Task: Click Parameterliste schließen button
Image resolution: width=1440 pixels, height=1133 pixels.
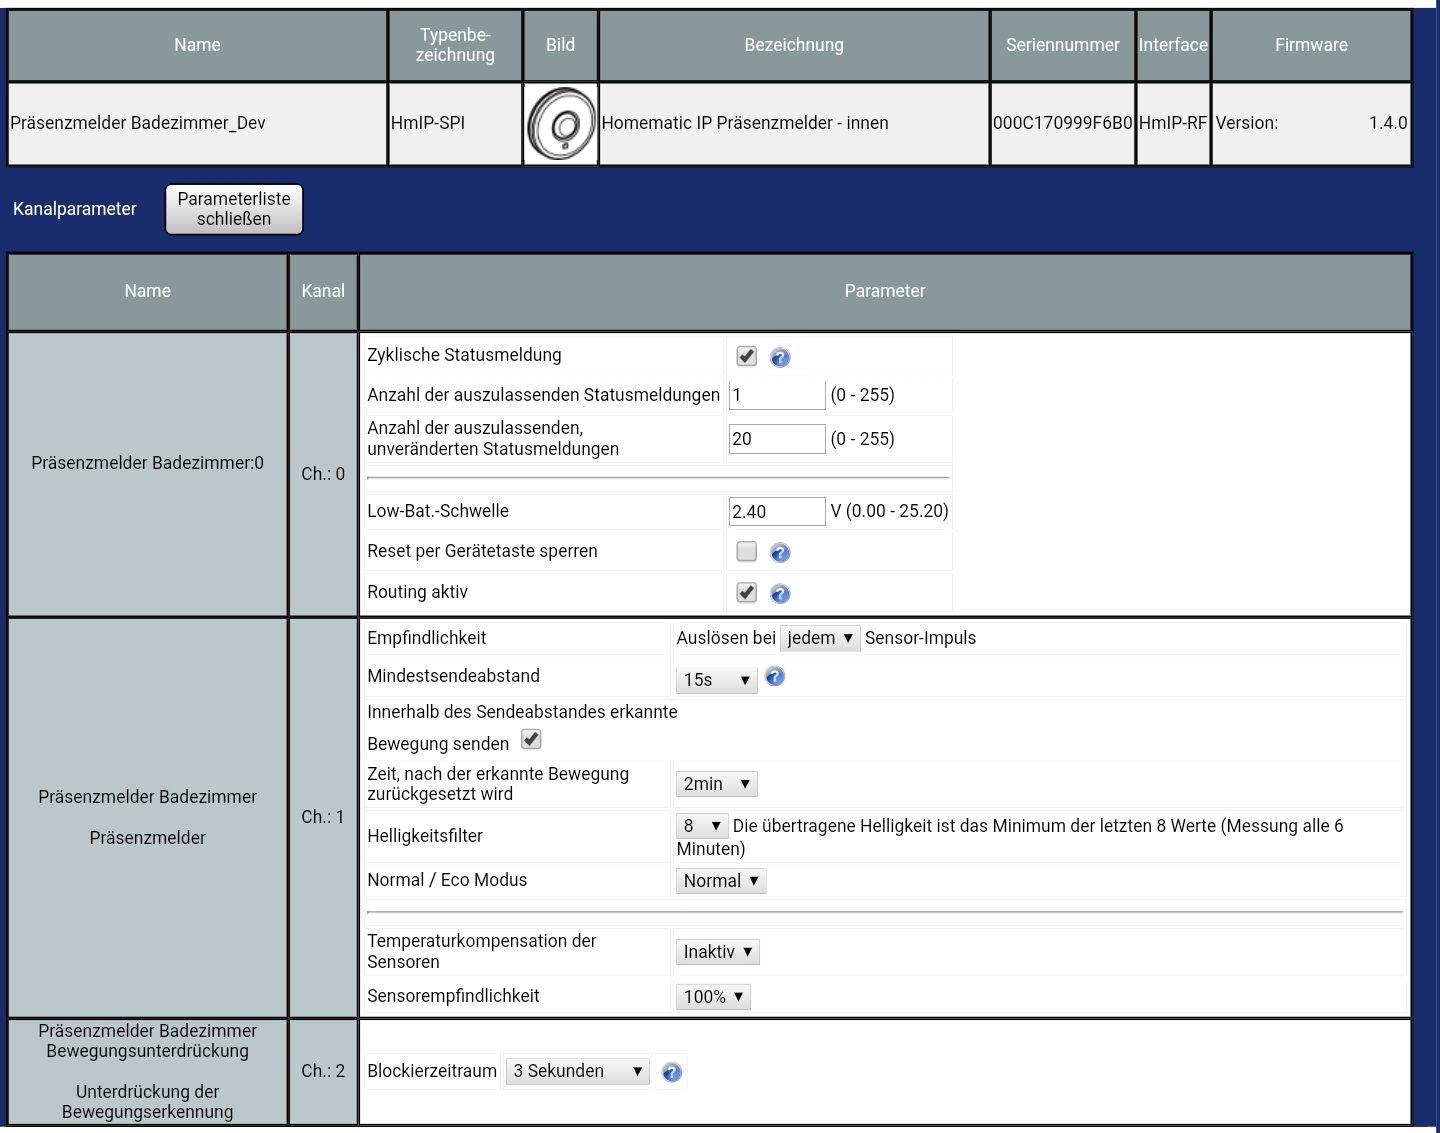Action: click(234, 209)
